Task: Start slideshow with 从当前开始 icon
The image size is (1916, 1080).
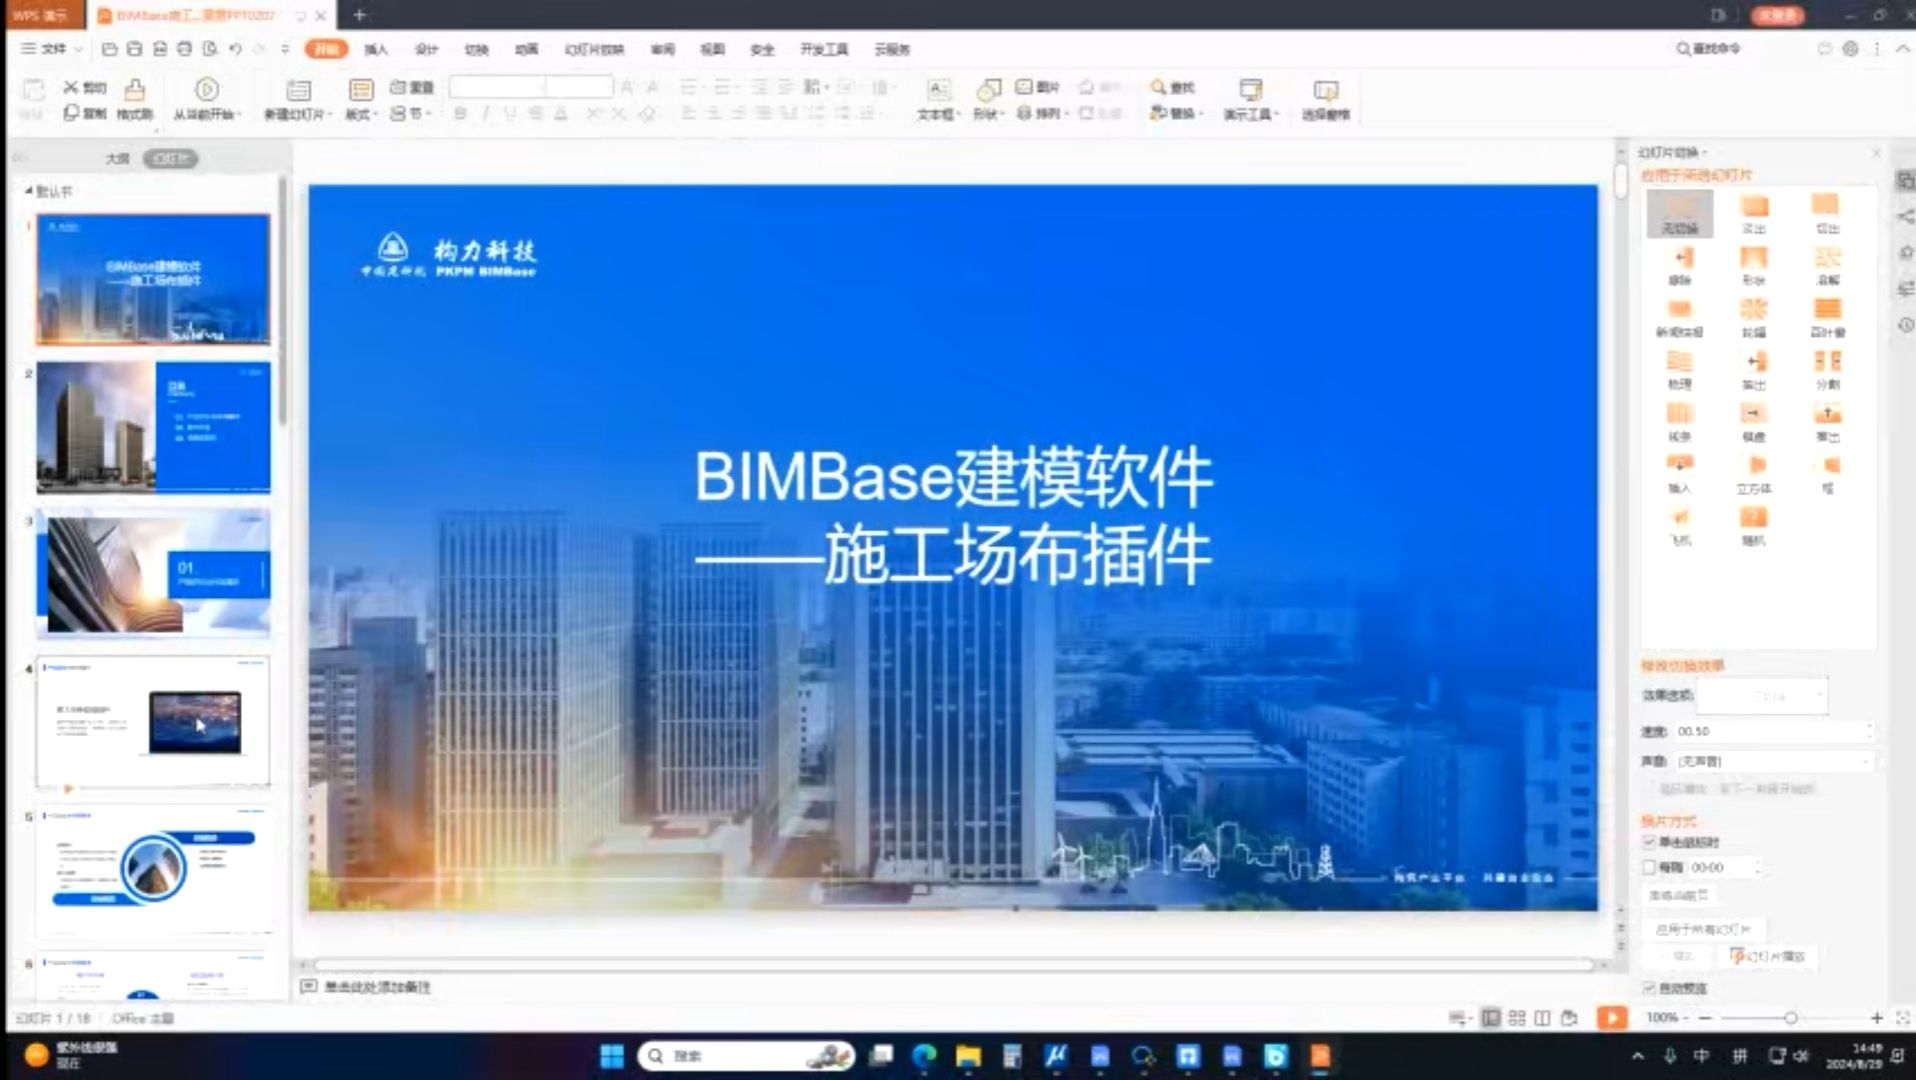Action: 206,91
